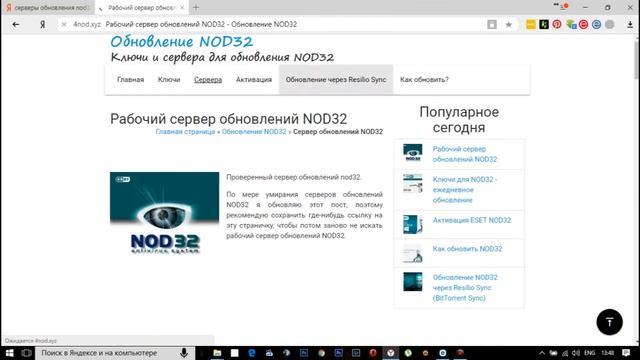The width and height of the screenshot is (640, 360).
Task: Open sidebar link 'Активация ESET NOD32'
Action: (x=472, y=220)
